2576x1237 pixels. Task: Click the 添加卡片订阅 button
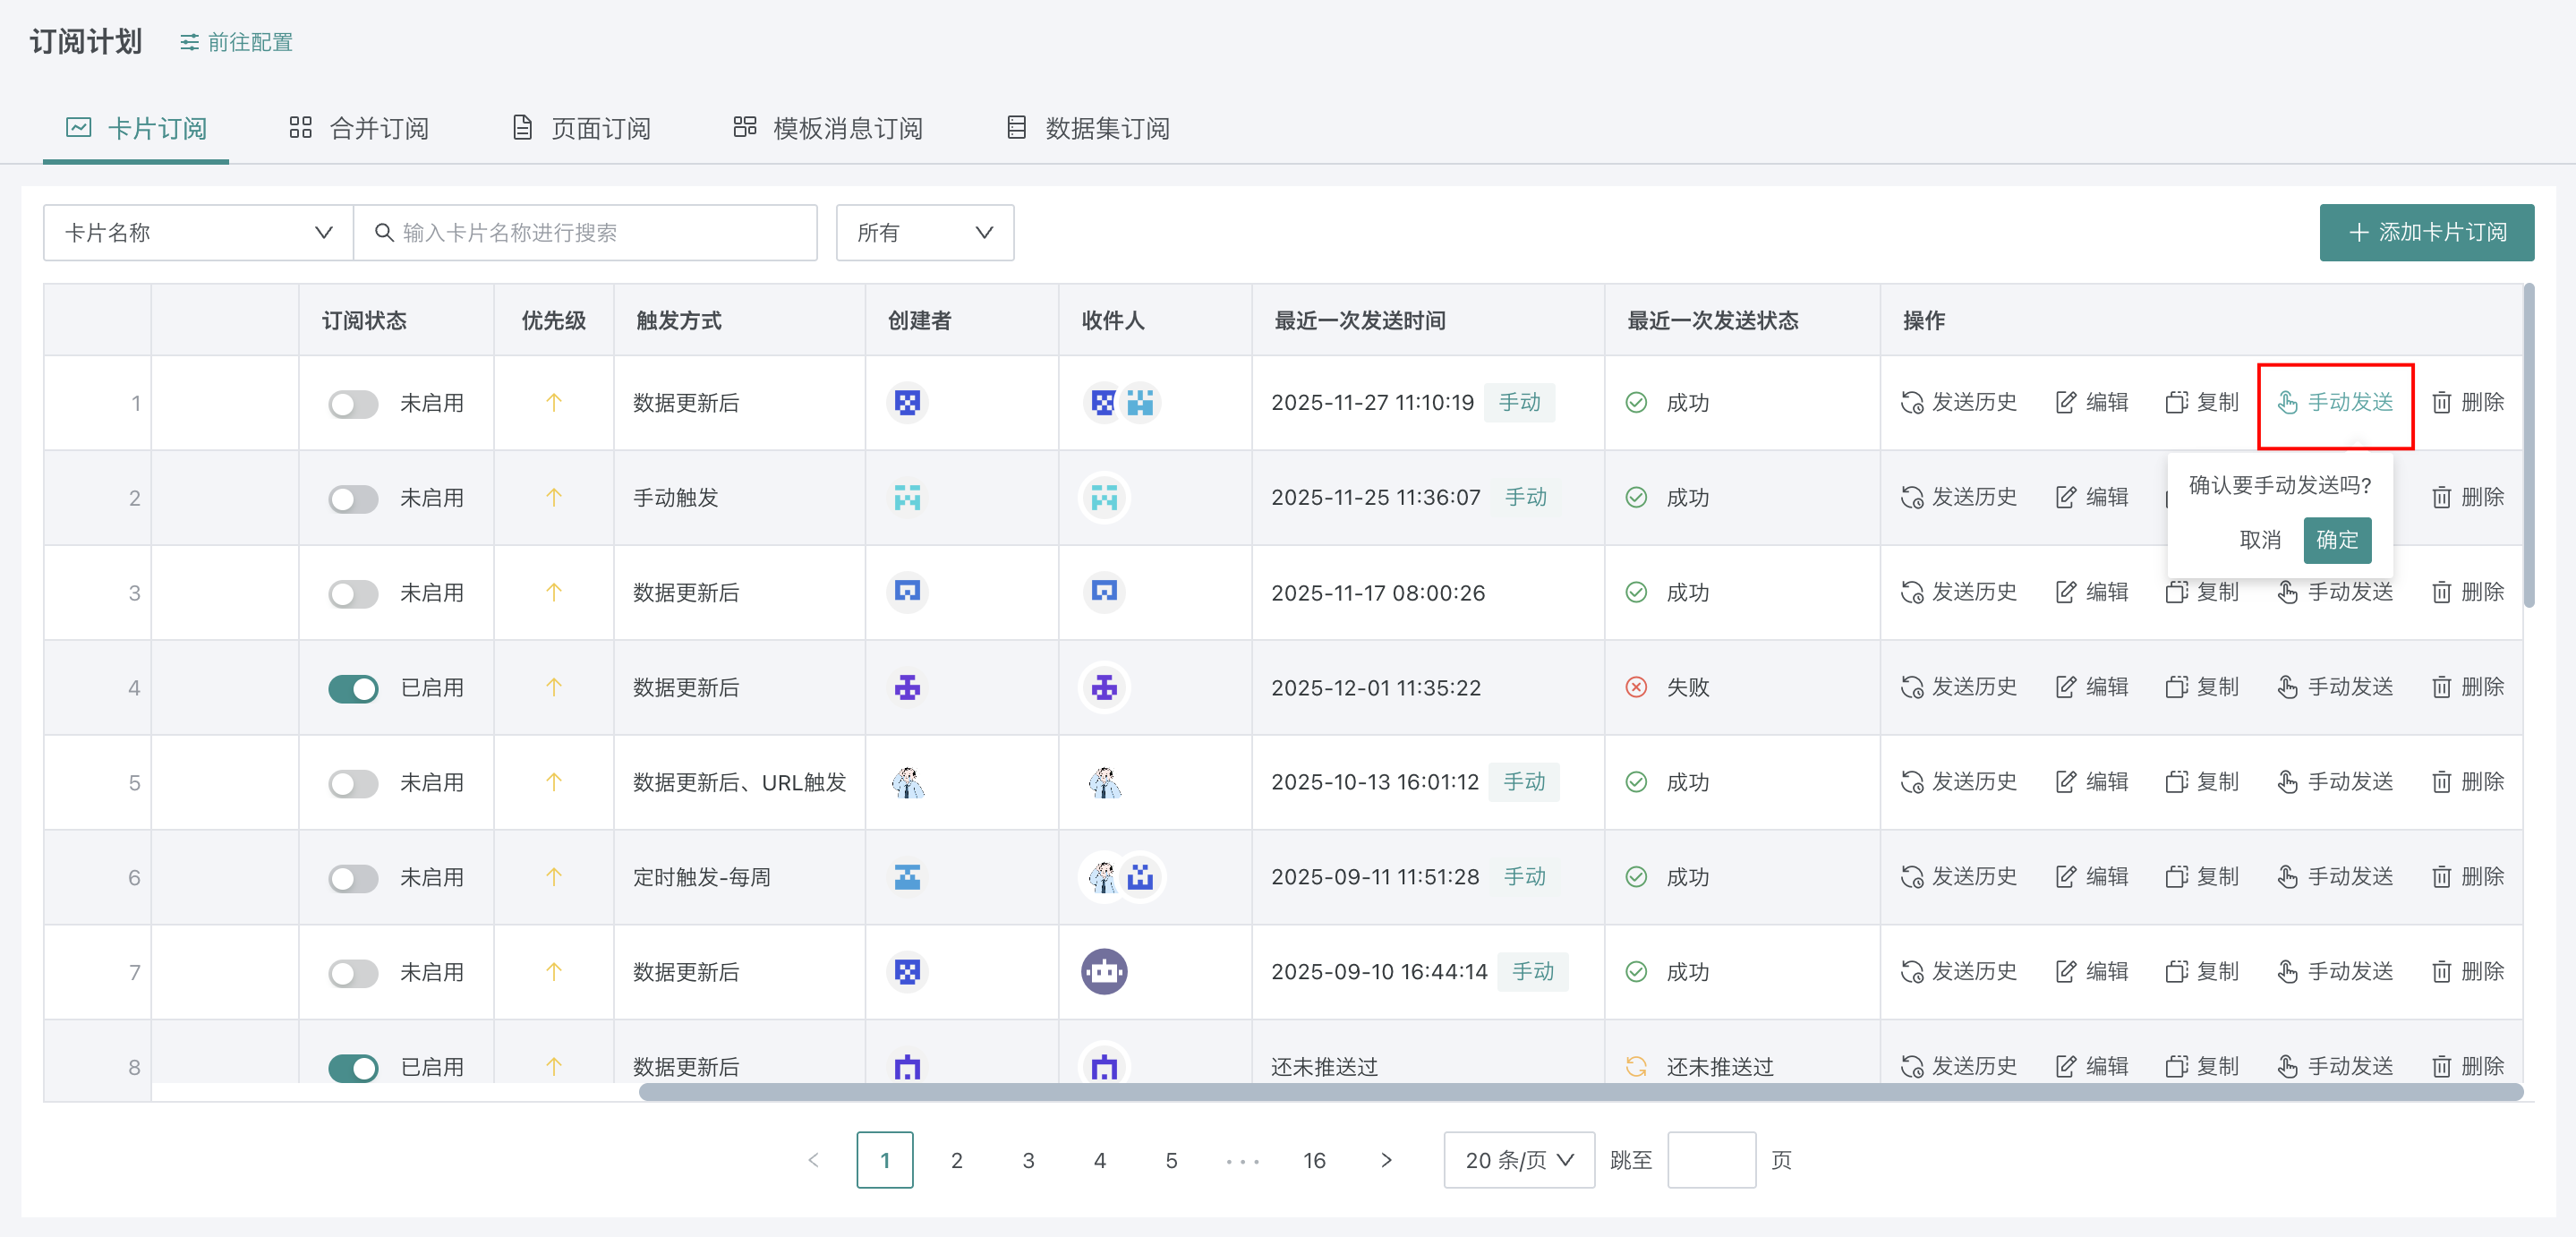point(2426,233)
